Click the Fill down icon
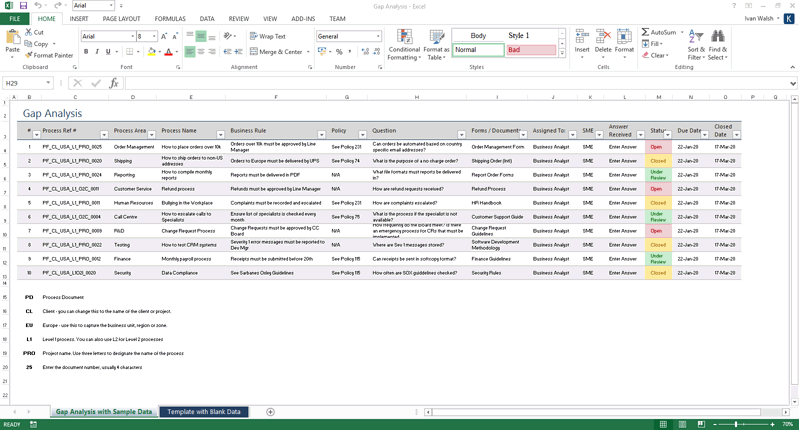This screenshot has width=799, height=430. pos(645,44)
